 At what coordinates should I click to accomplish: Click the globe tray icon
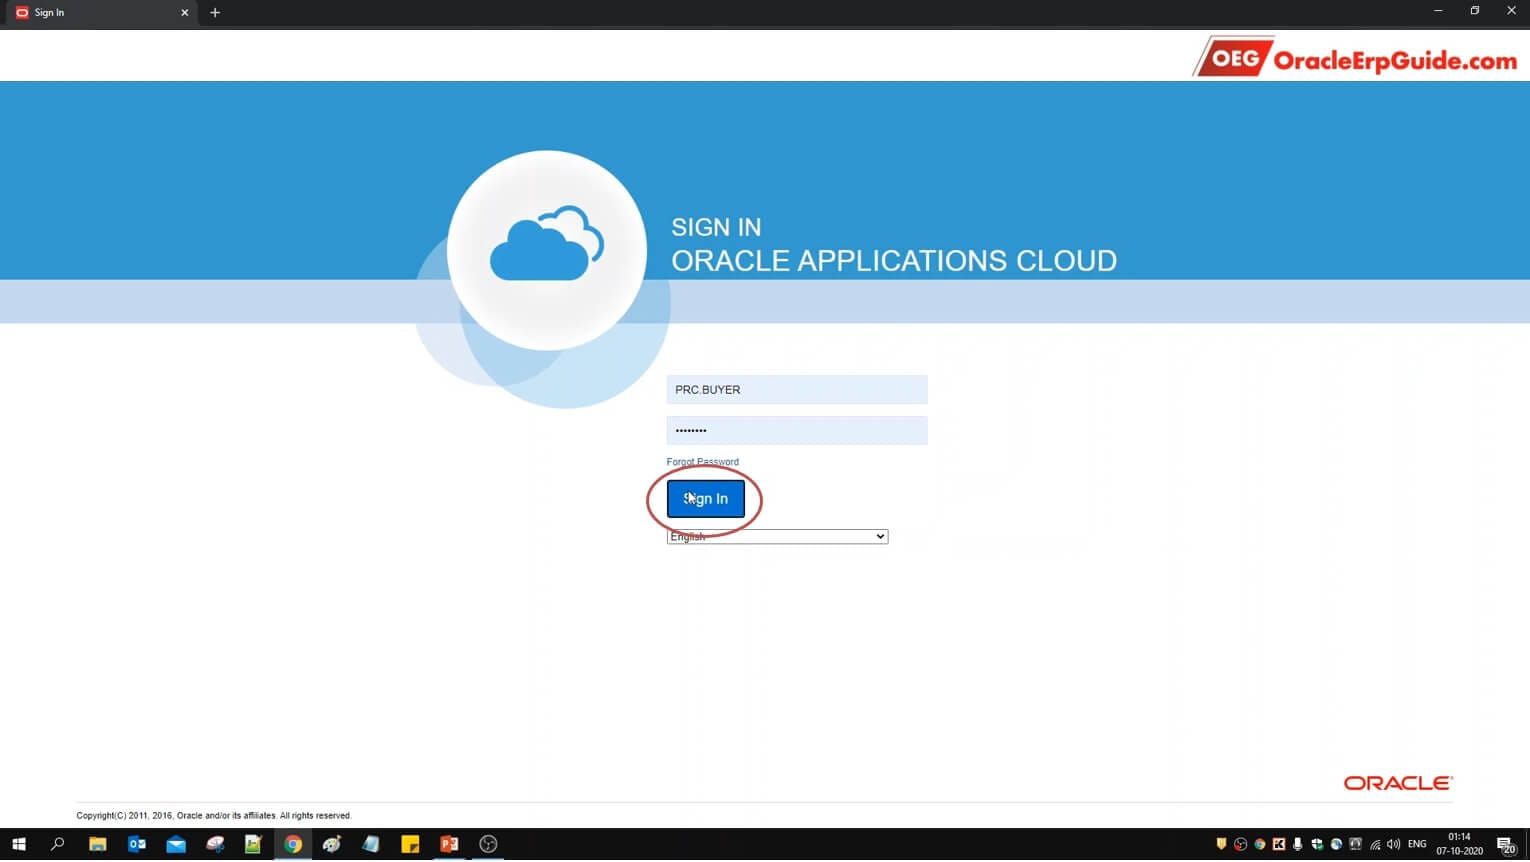[x=1336, y=845]
